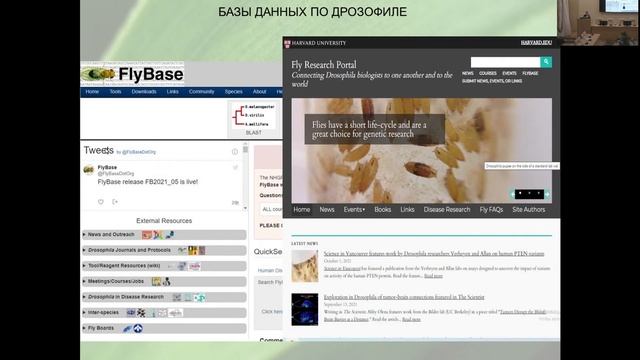The height and width of the screenshot is (360, 640).
Task: Open NEWS link under search box
Action: pyautogui.click(x=468, y=73)
